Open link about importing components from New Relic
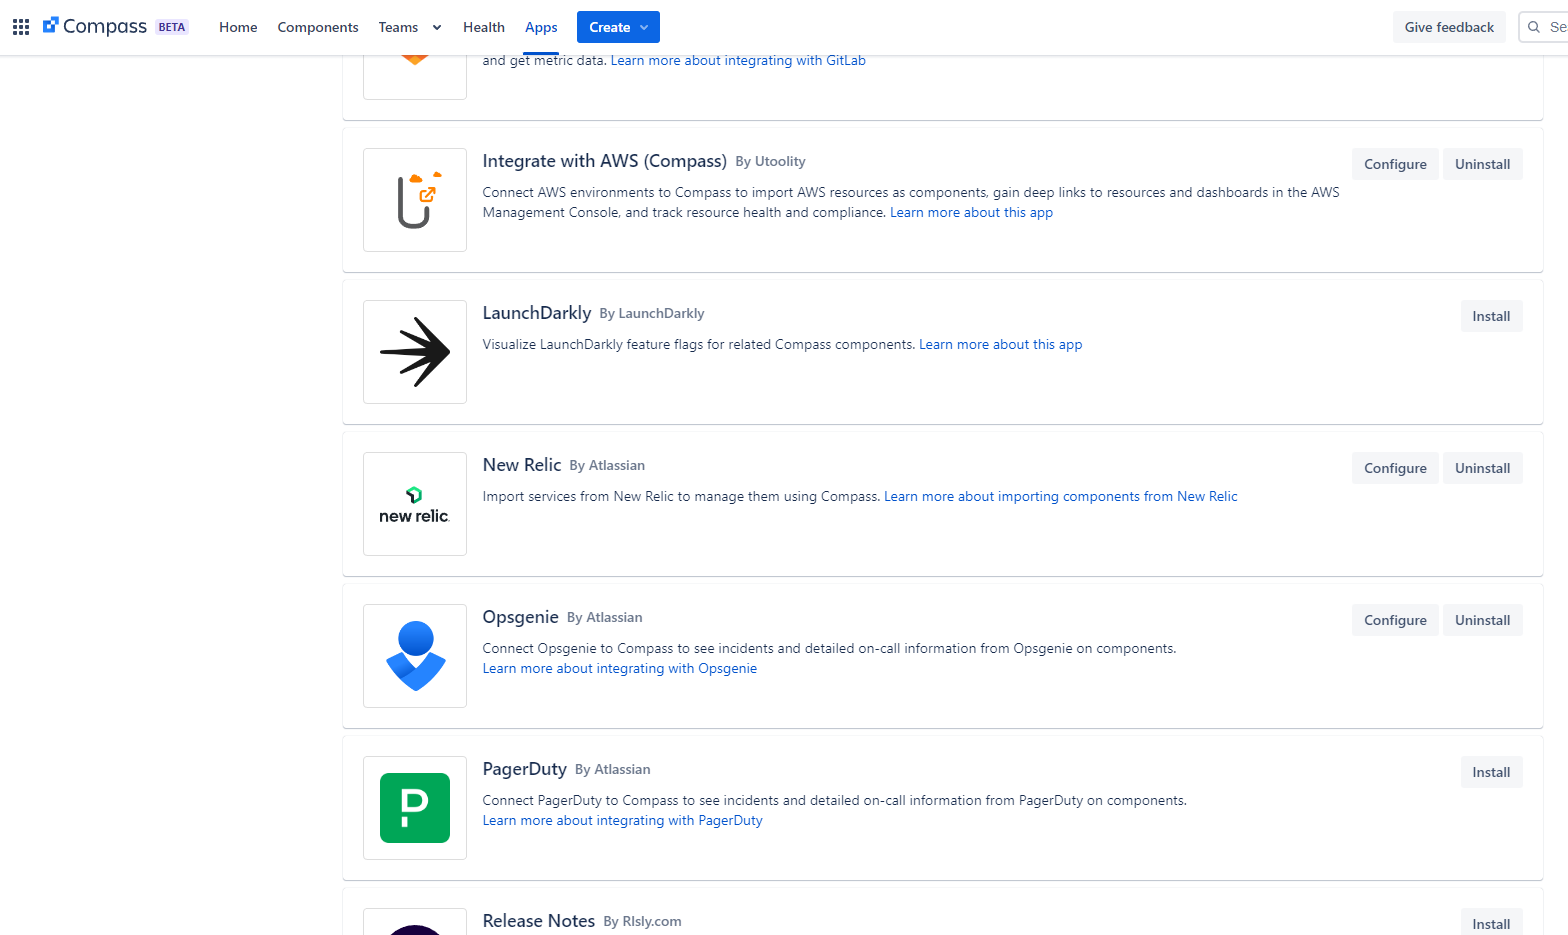1568x935 pixels. tap(1061, 496)
